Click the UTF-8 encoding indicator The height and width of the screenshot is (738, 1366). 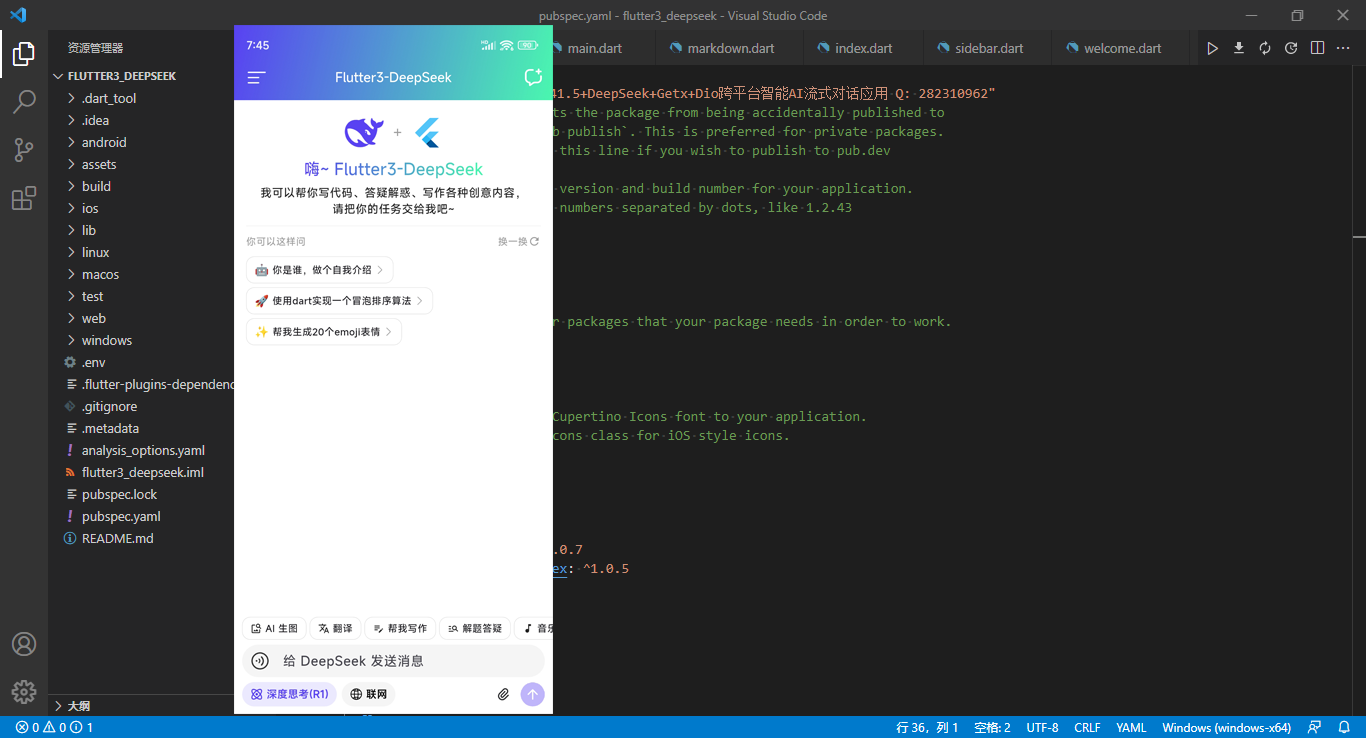[1042, 727]
